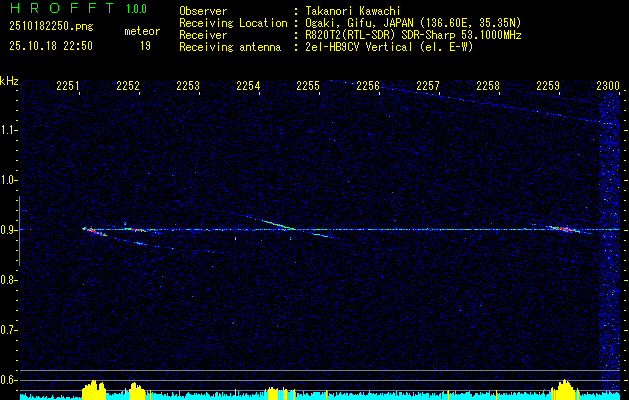The width and height of the screenshot is (629, 400).
Task: Click the 0.9 kHz frequency label
Action: click(9, 230)
